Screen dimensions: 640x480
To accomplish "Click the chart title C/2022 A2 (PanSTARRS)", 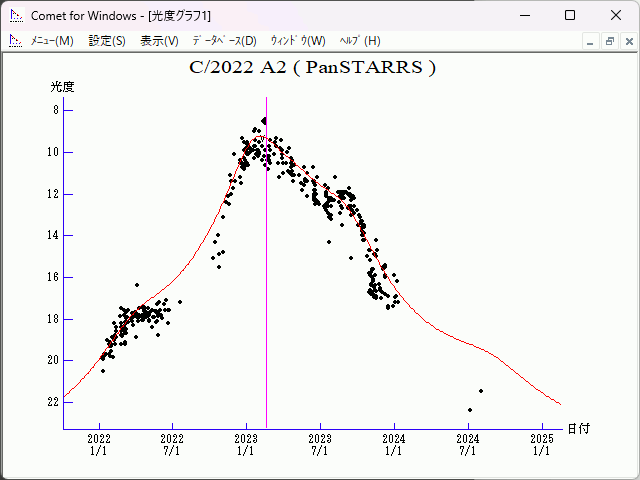I will coord(312,68).
